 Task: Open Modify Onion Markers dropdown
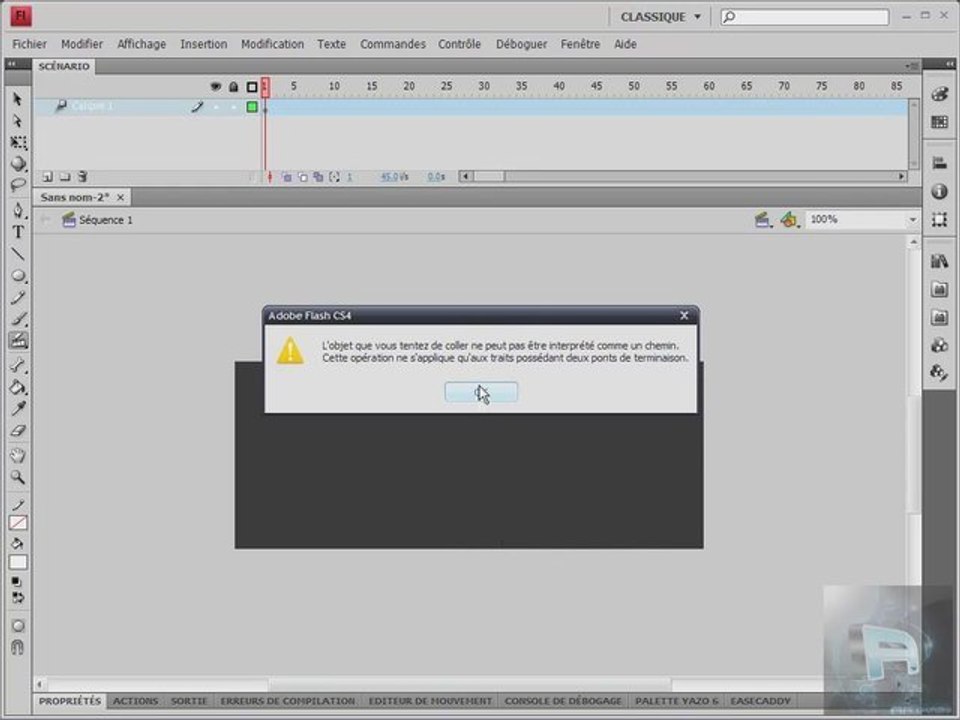pos(334,177)
